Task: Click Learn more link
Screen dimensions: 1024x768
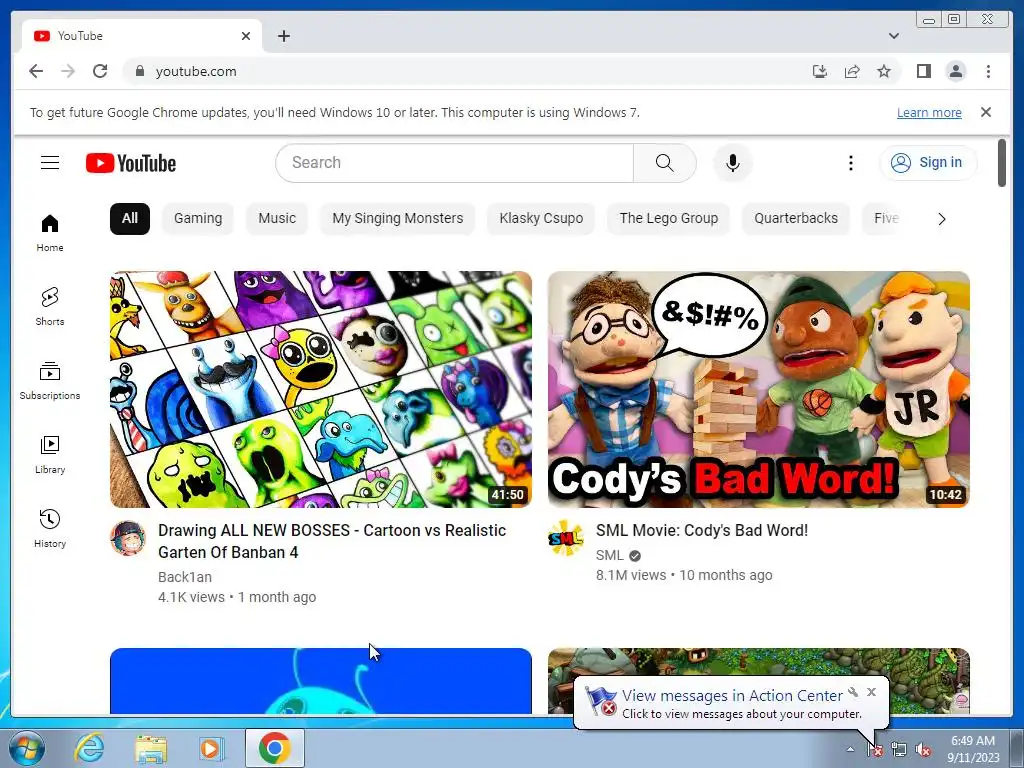Action: point(929,112)
